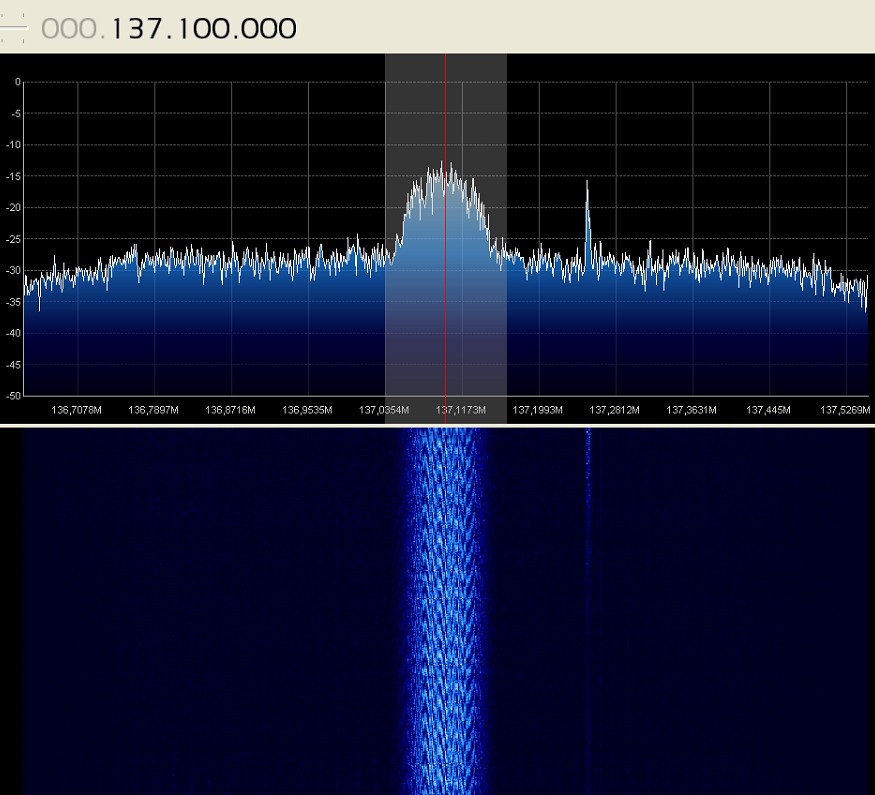The height and width of the screenshot is (795, 875).
Task: Click the grey filter passband left of the red line
Action: tap(415, 239)
